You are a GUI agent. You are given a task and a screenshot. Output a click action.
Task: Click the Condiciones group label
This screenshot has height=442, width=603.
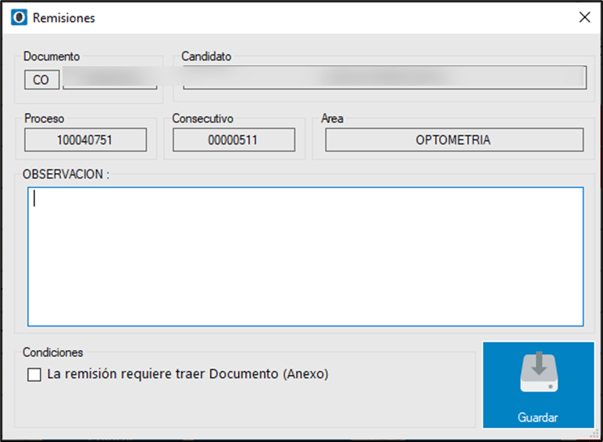[x=54, y=353]
